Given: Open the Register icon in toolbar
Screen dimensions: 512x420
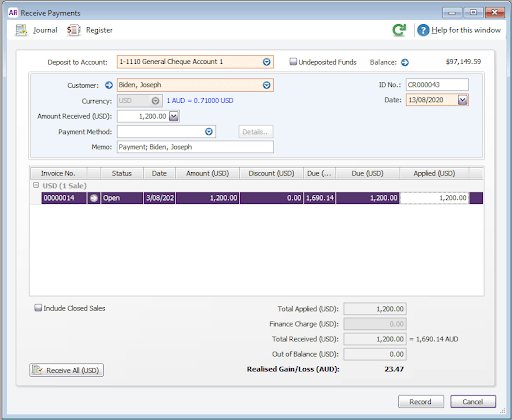Looking at the screenshot, I should point(73,30).
